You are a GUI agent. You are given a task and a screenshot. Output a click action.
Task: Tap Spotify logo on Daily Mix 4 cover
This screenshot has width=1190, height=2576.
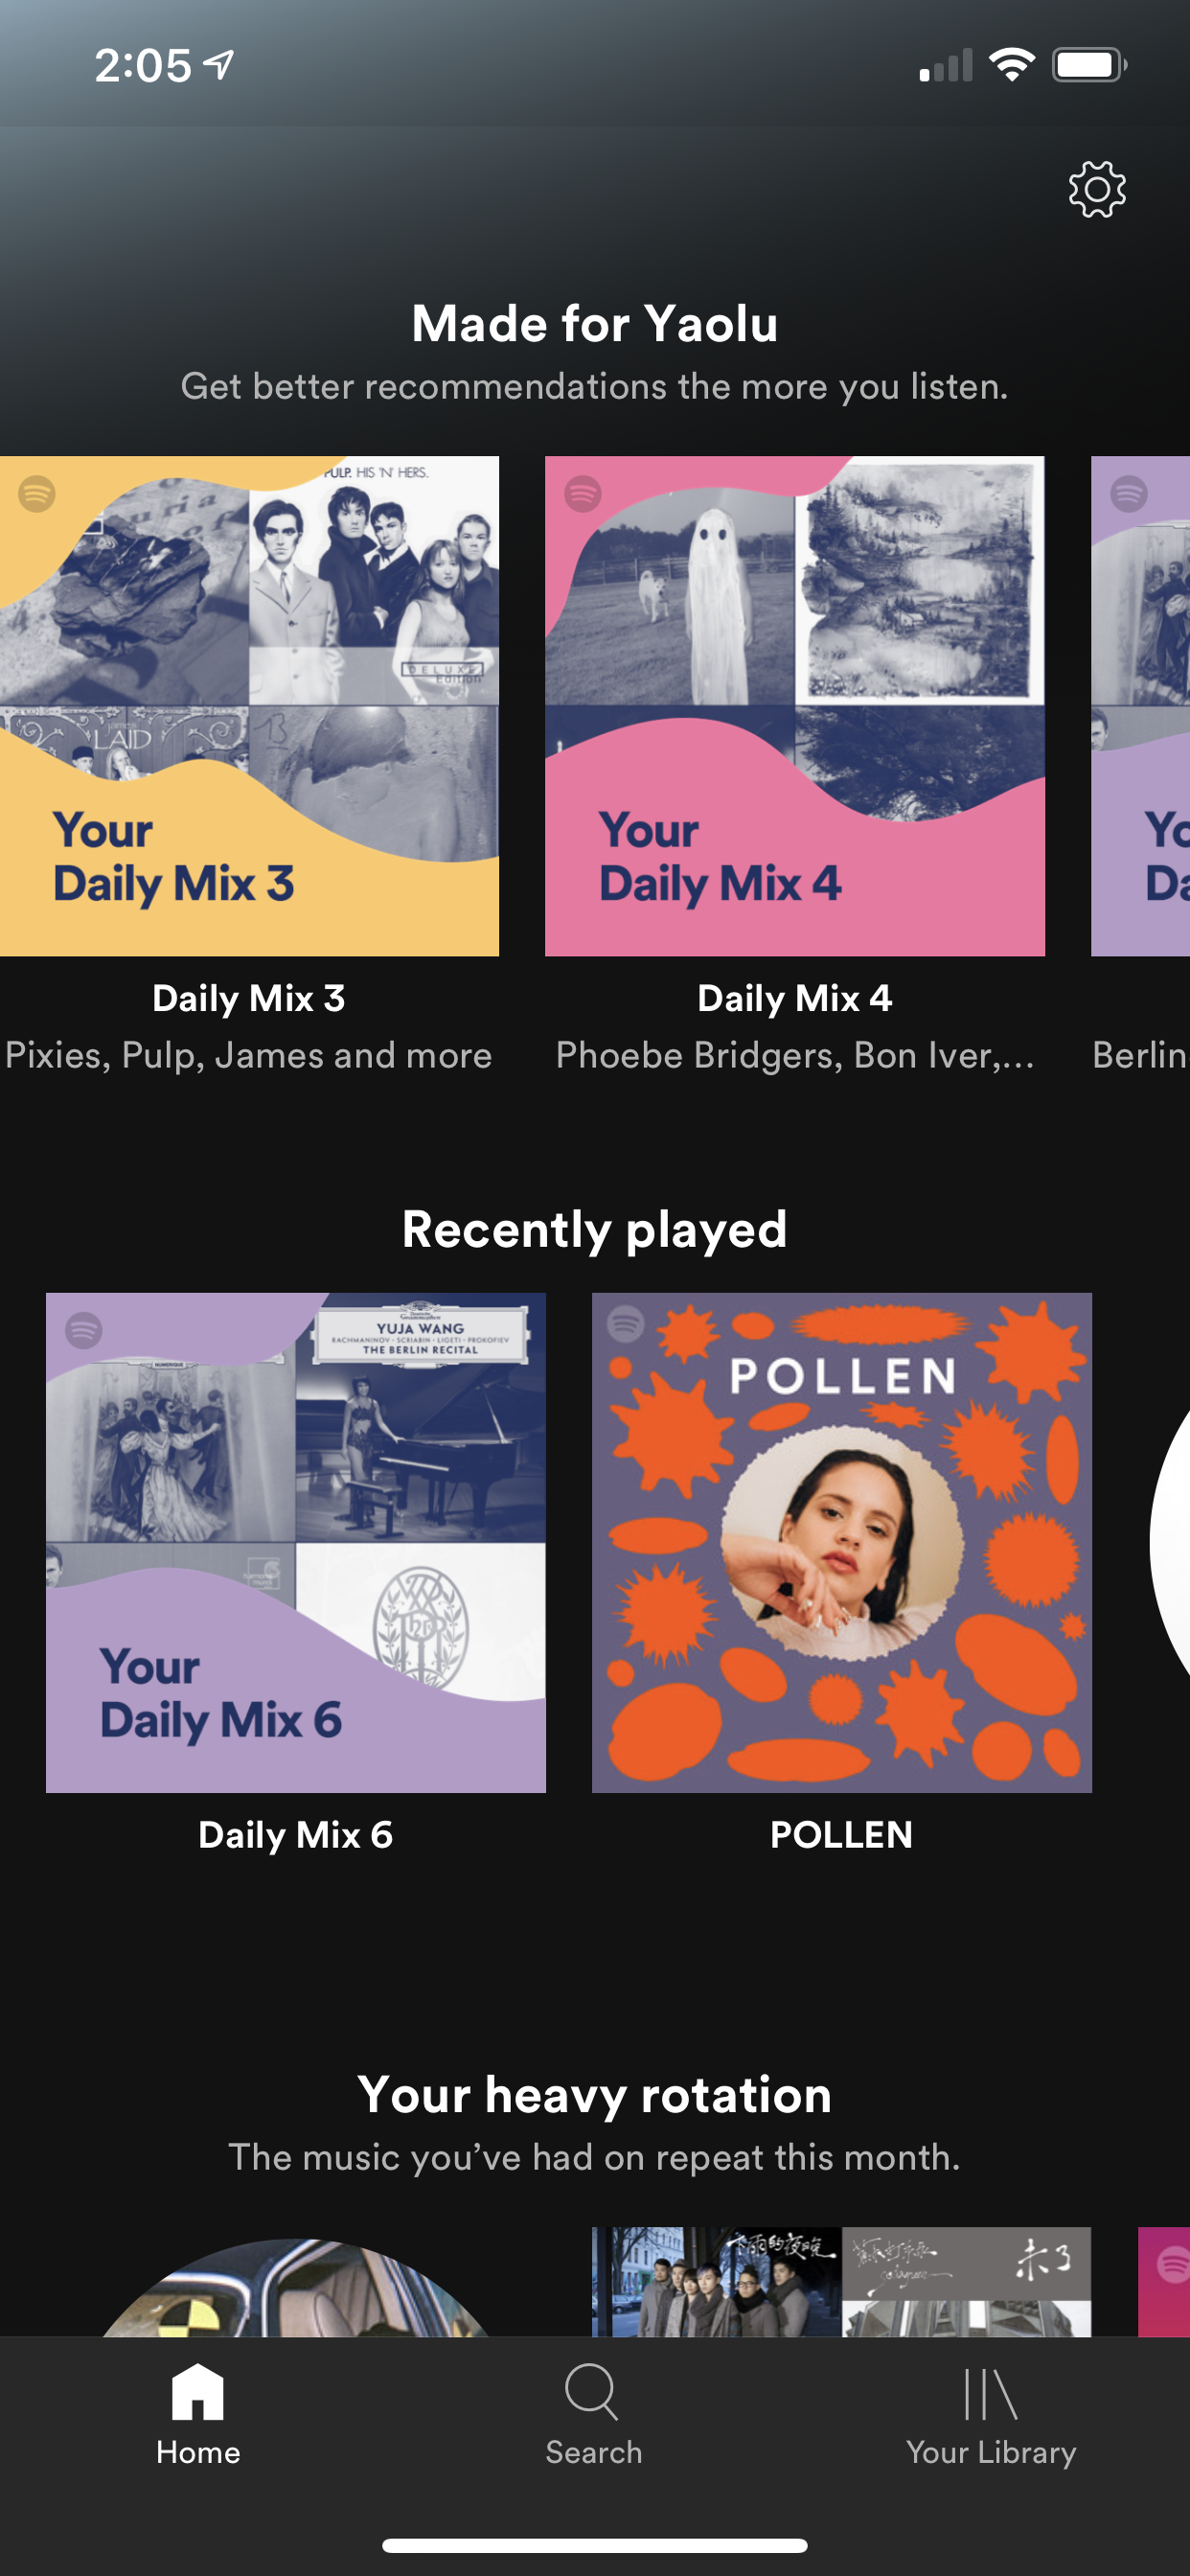pos(583,493)
